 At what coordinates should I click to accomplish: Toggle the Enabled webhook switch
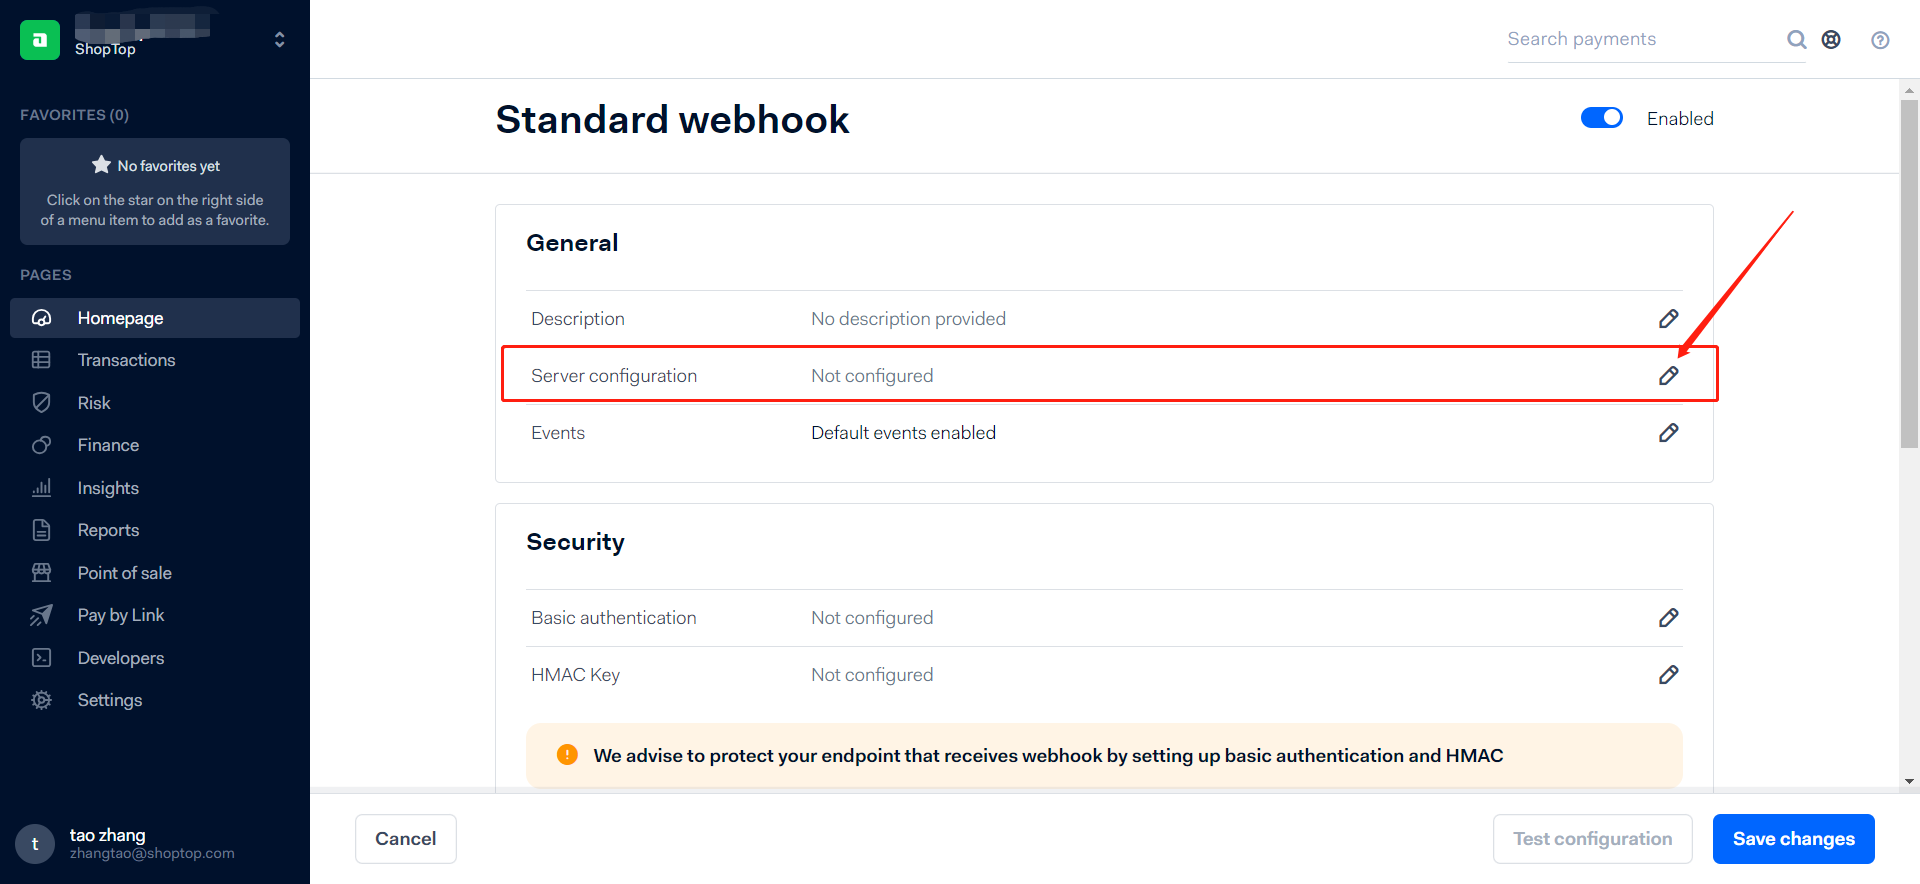tap(1601, 118)
